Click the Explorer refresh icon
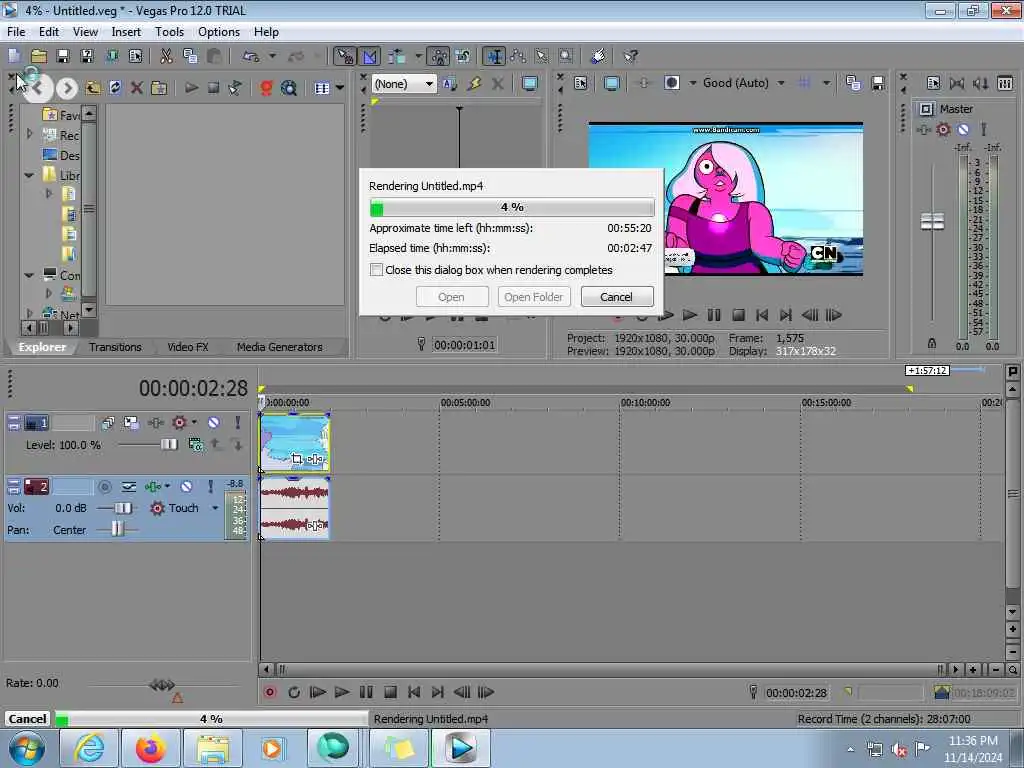Viewport: 1024px width, 768px height. [115, 88]
